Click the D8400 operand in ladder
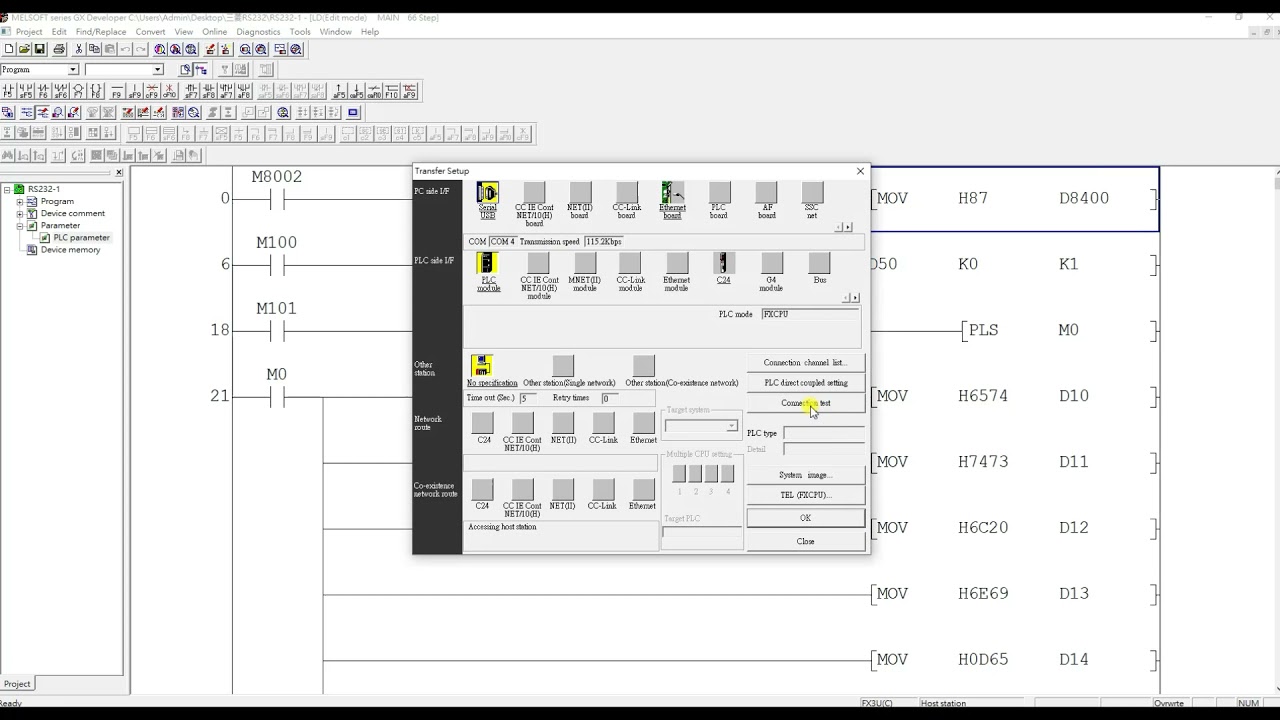Viewport: 1280px width, 720px height. coord(1084,198)
